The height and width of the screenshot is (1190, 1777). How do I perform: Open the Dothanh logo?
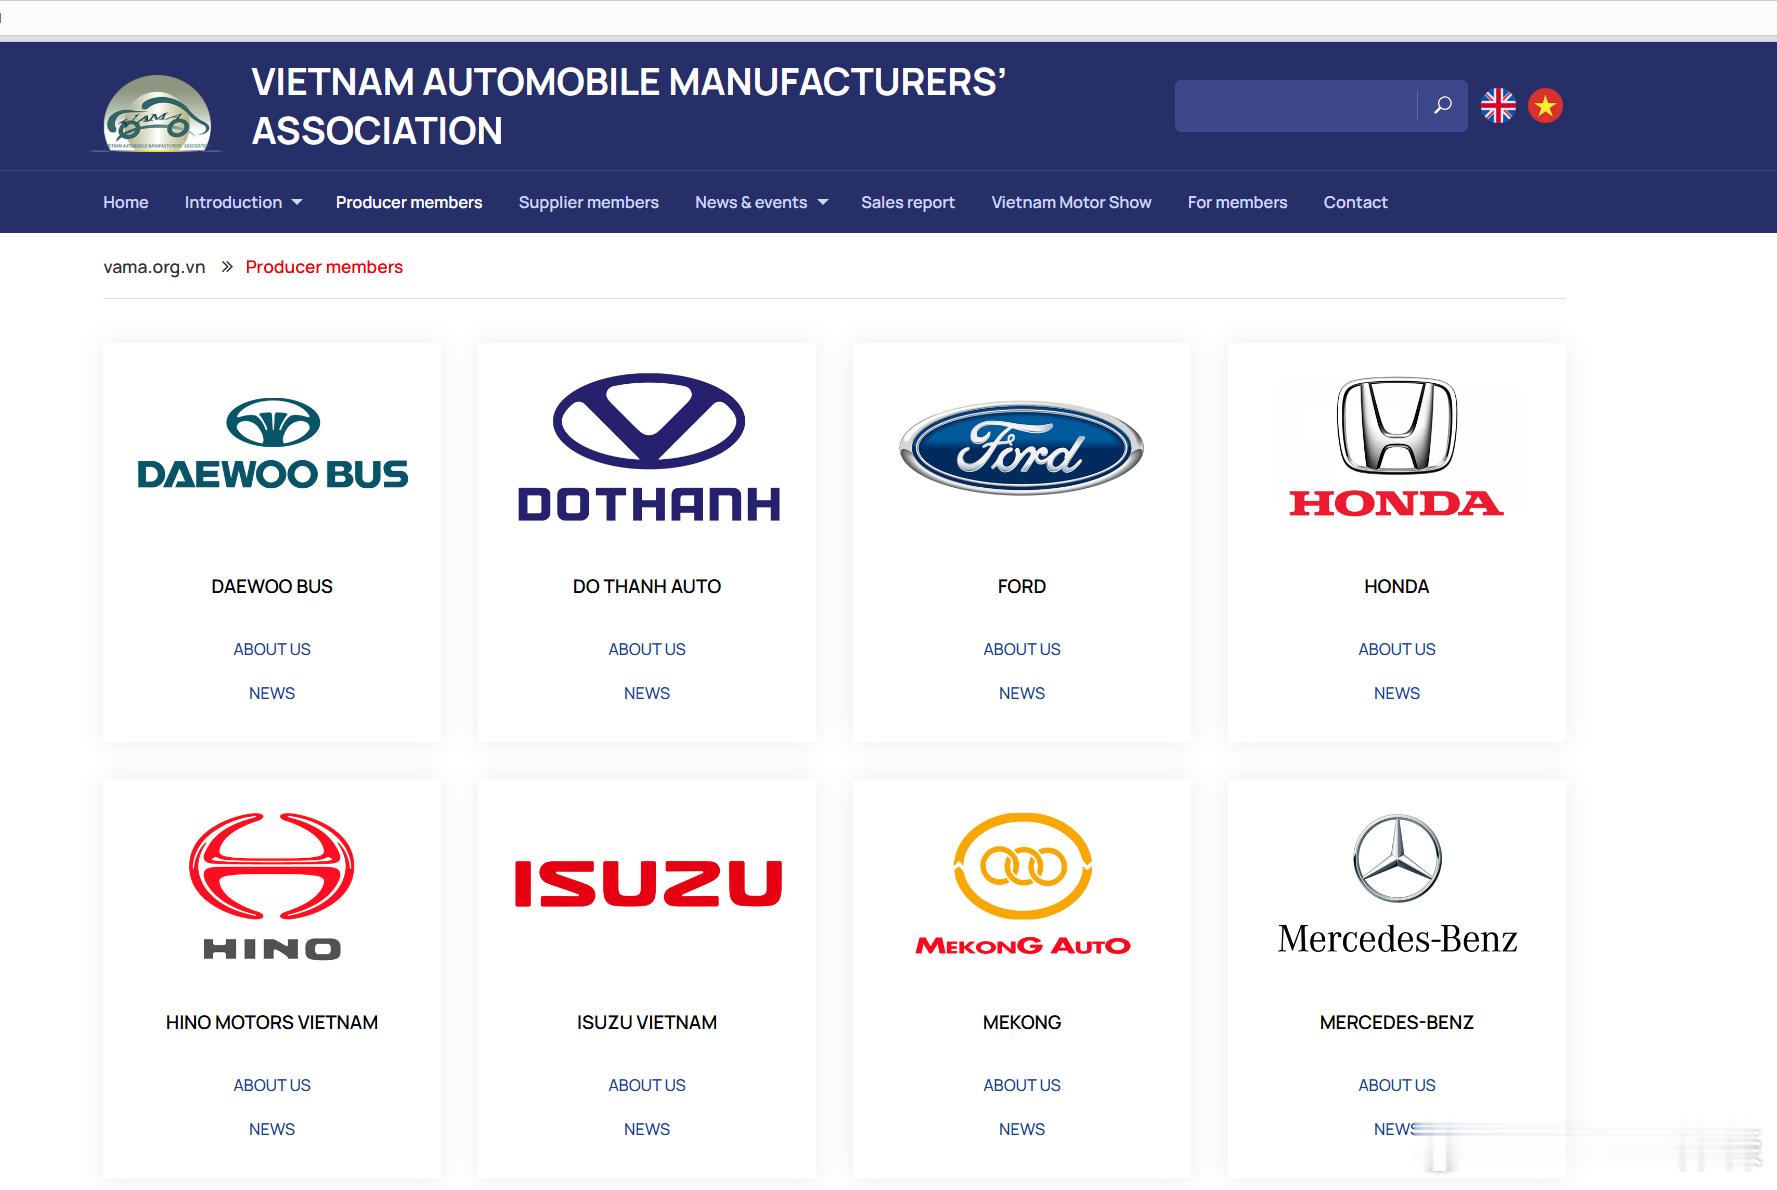point(648,448)
